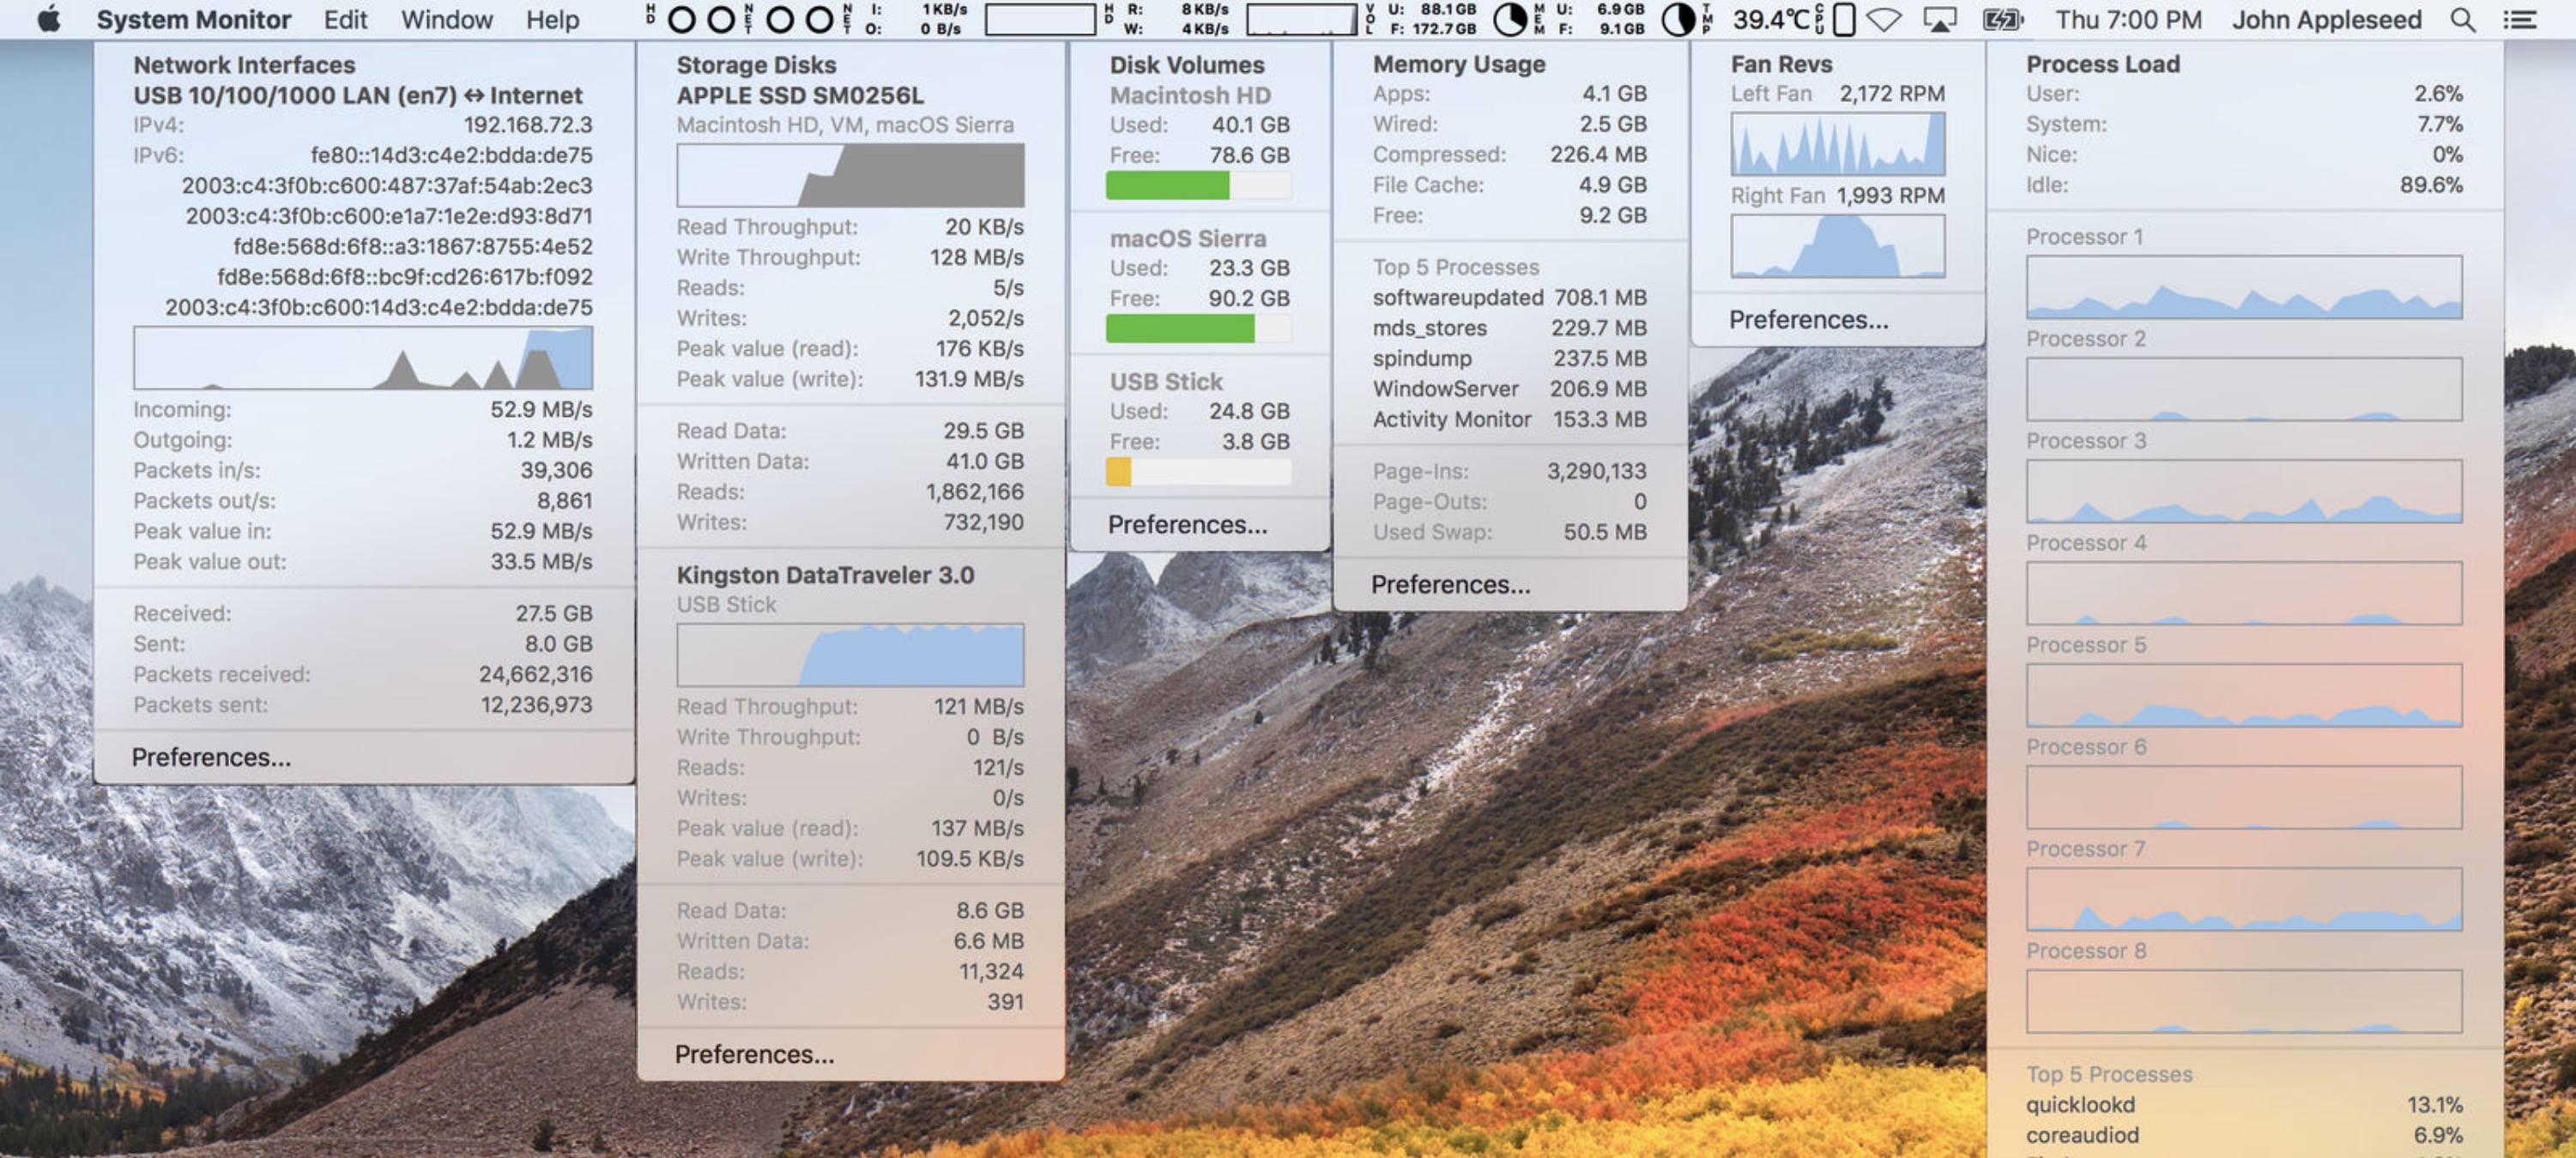
Task: Click the second HD activity circle indicator
Action: 720,19
